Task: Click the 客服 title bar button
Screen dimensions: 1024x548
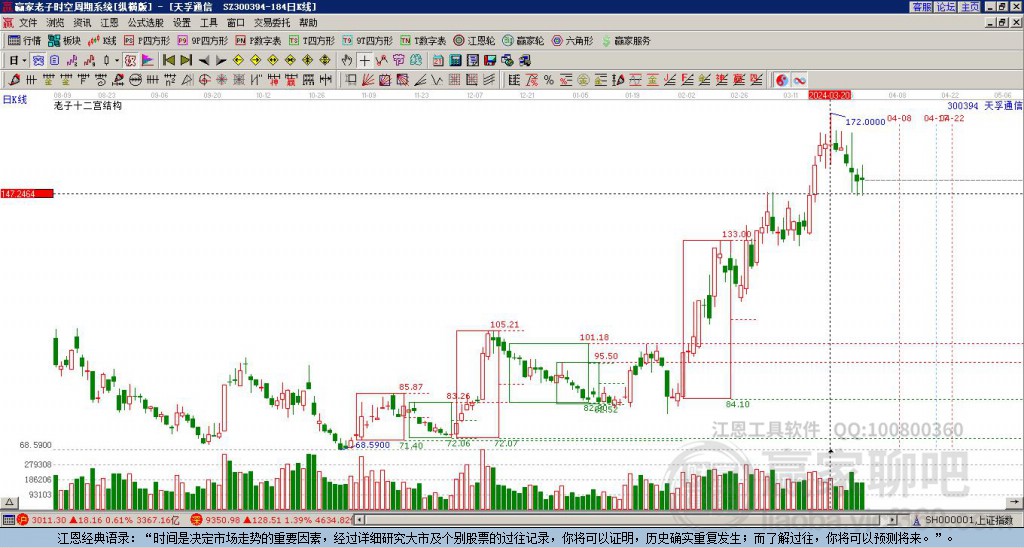Action: click(x=922, y=7)
